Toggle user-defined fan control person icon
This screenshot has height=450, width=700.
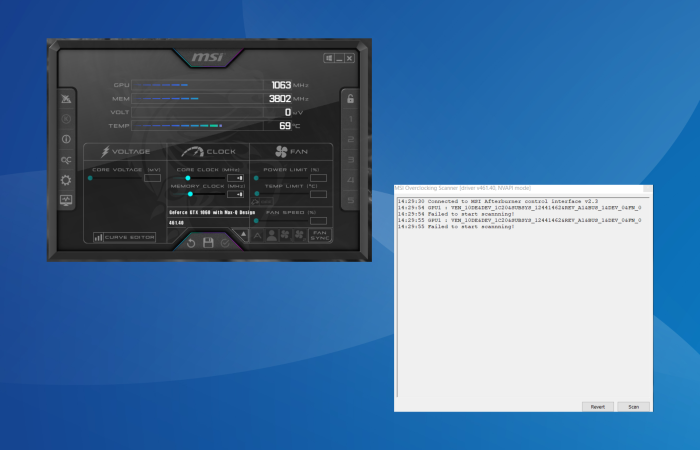tap(271, 235)
